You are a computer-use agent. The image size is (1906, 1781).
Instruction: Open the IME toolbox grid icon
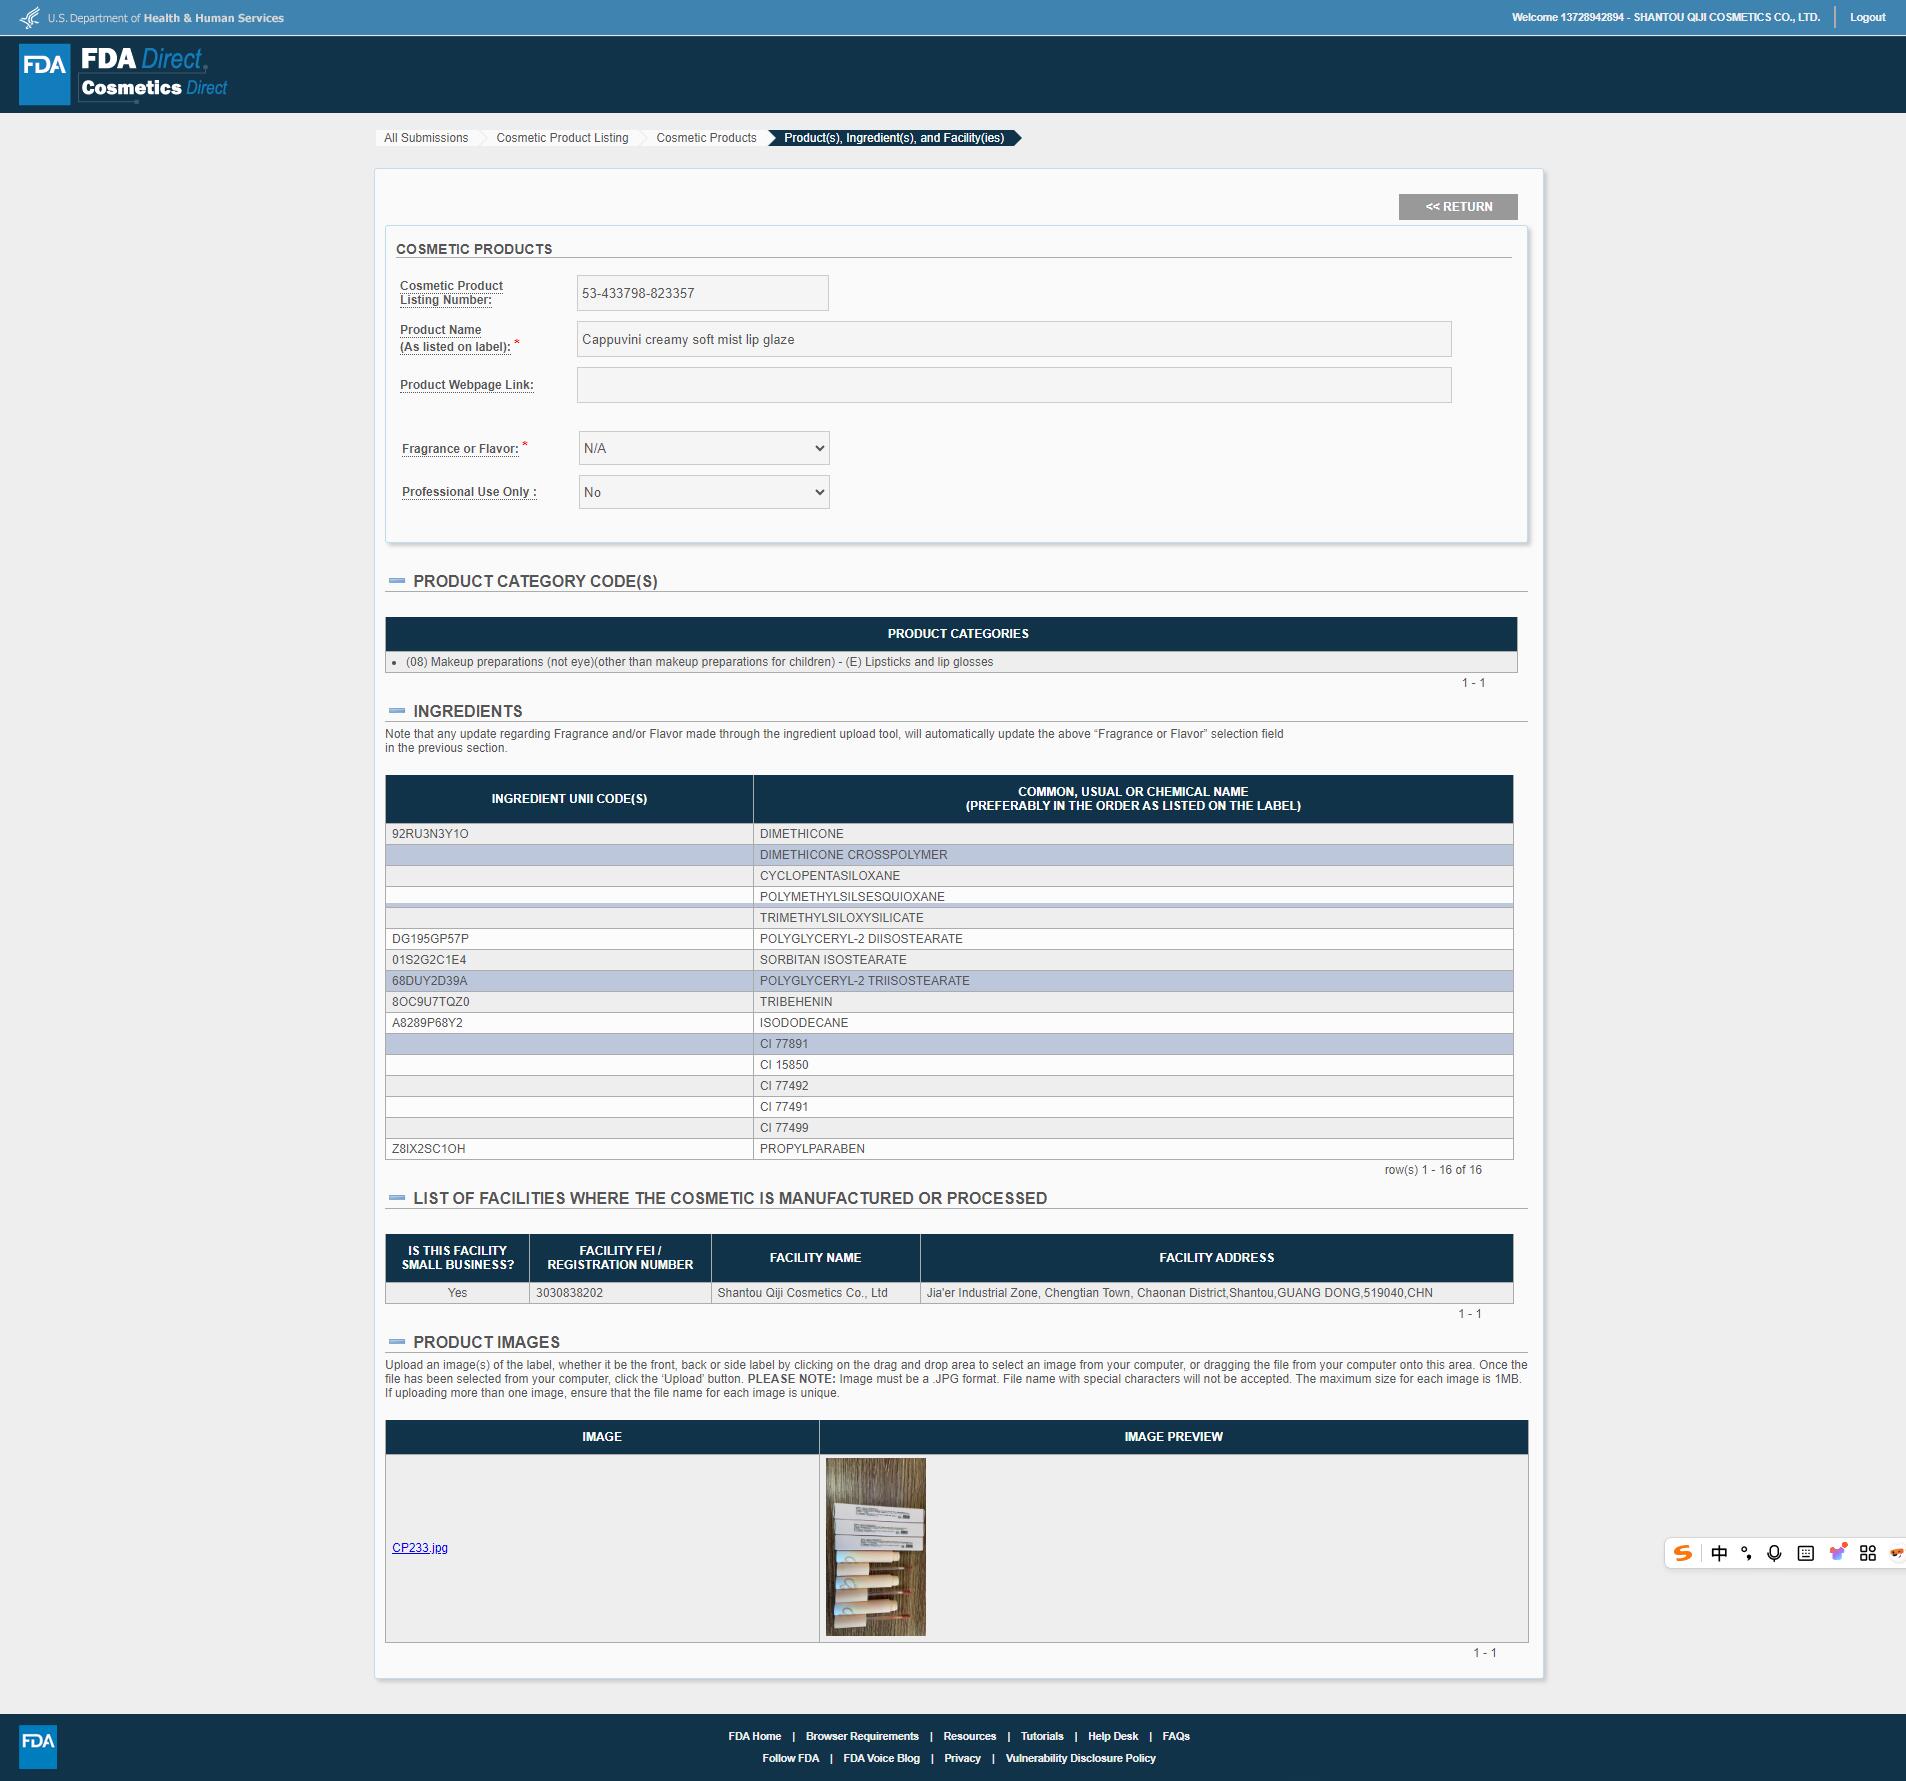pos(1867,1553)
